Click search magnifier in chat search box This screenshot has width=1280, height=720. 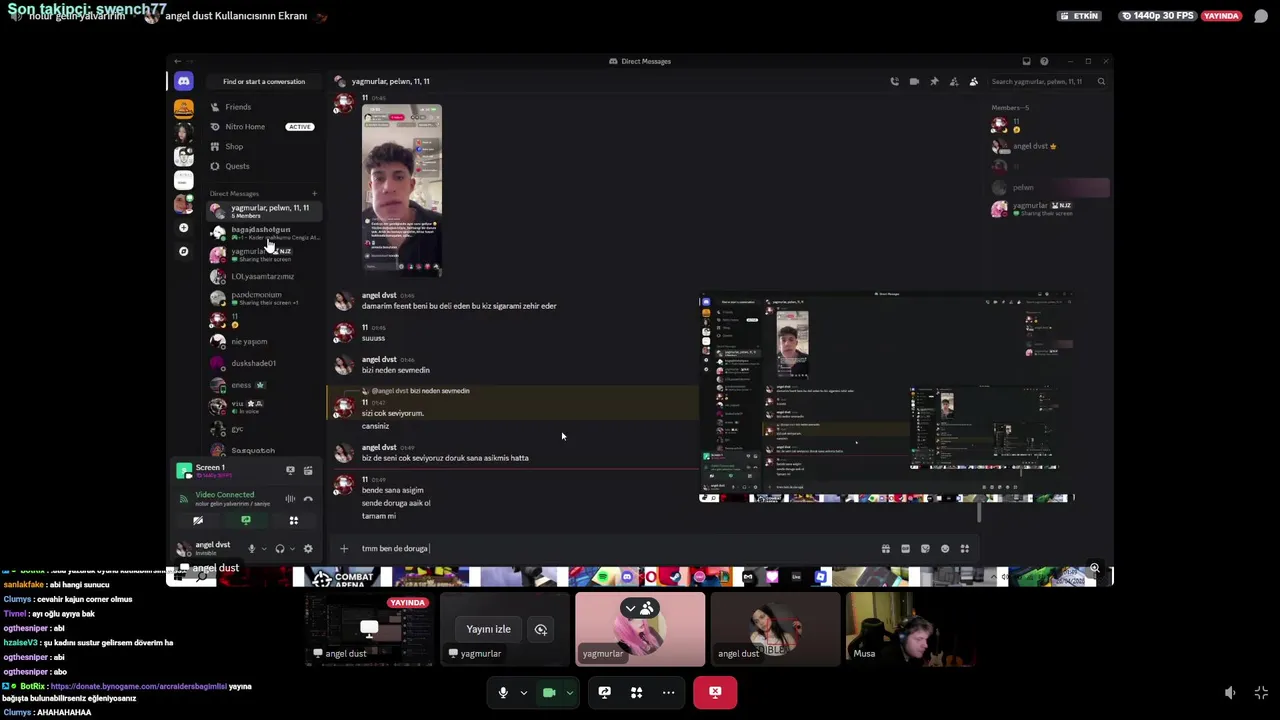tap(1101, 81)
